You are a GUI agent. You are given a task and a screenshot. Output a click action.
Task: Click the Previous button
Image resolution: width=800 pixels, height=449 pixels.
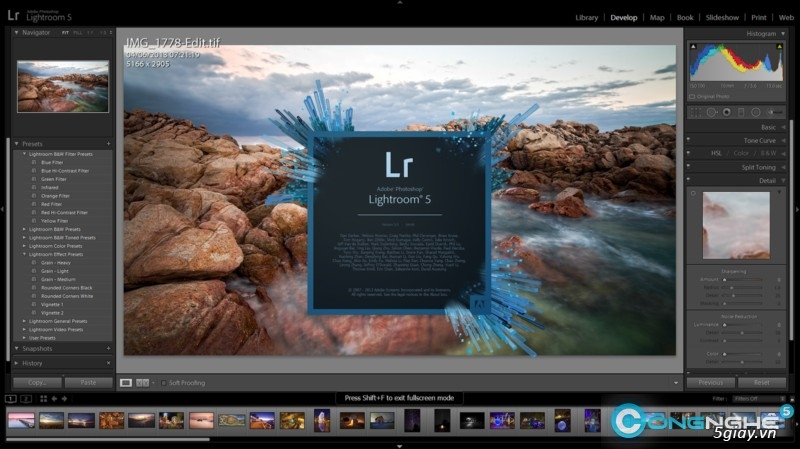tap(711, 383)
